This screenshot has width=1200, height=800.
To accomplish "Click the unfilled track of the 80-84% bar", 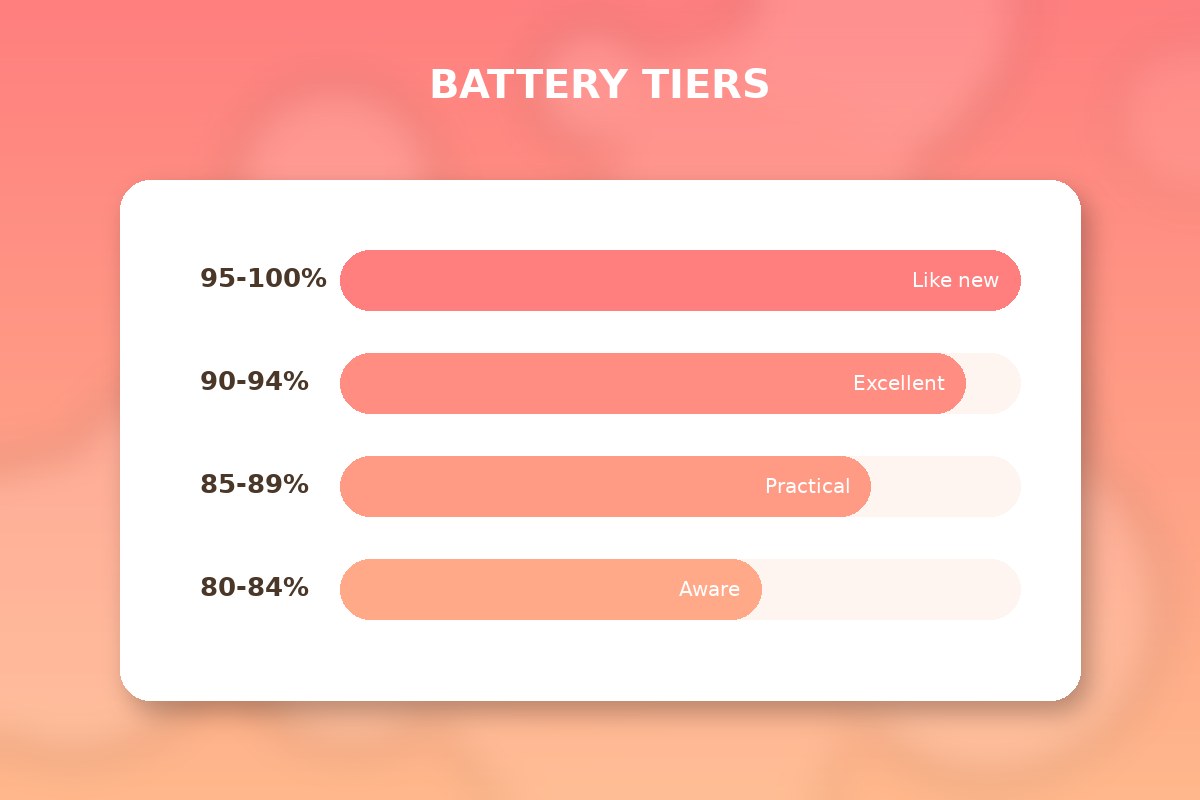I will click(890, 590).
